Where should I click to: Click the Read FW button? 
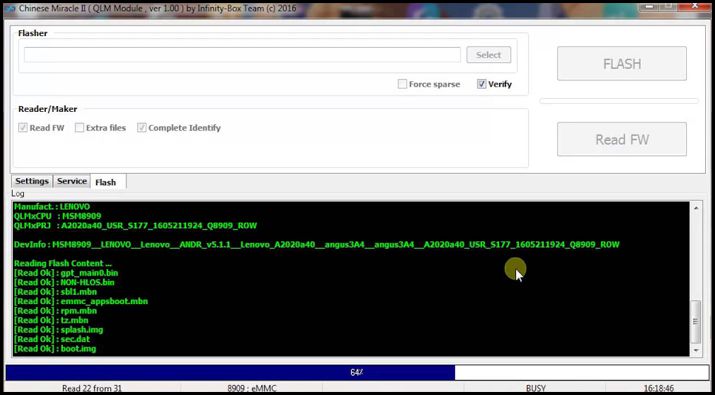point(622,139)
